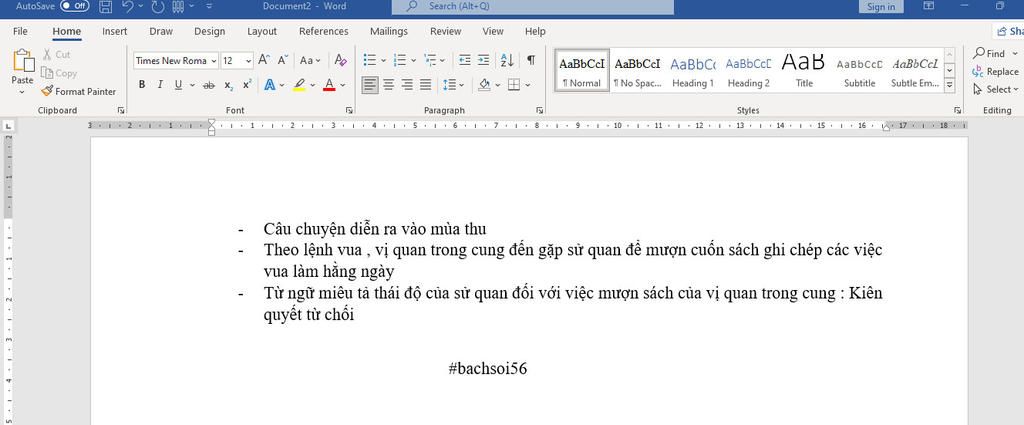Open the font color palette arrow
This screenshot has height=425, width=1024.
coord(343,85)
